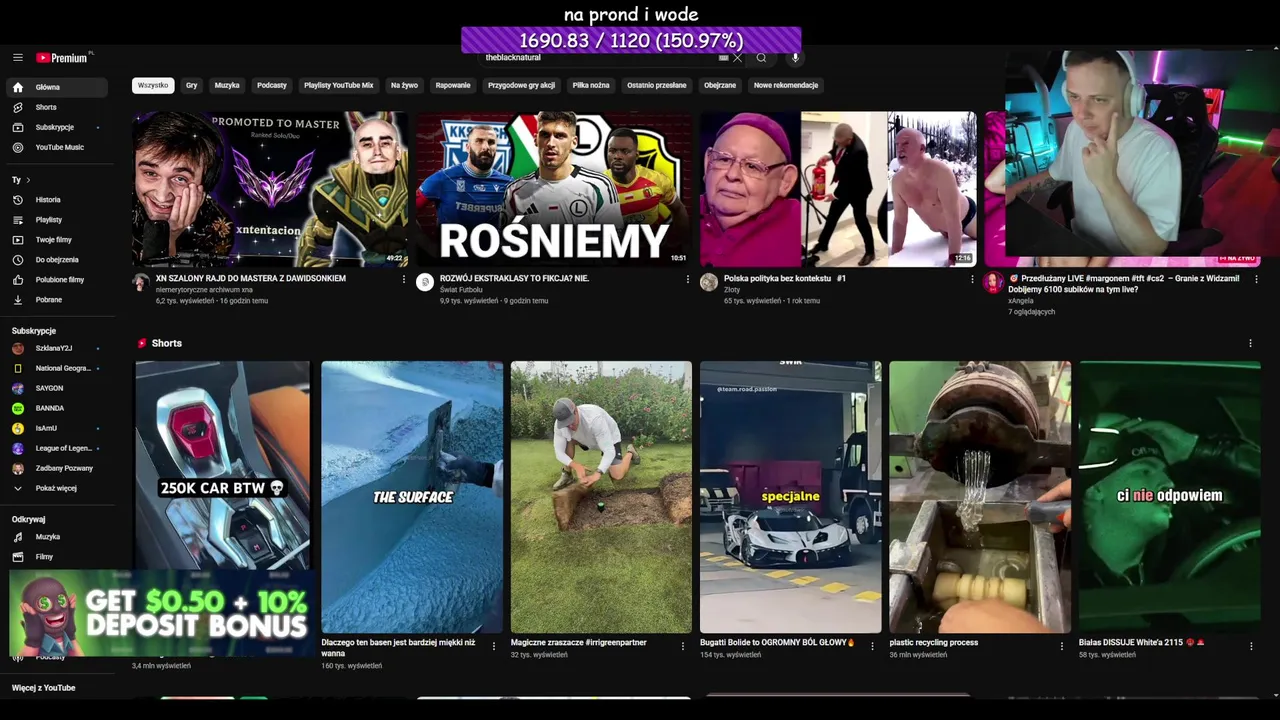Open options menu for Polska polityka video
The image size is (1280, 720).
pyautogui.click(x=972, y=280)
